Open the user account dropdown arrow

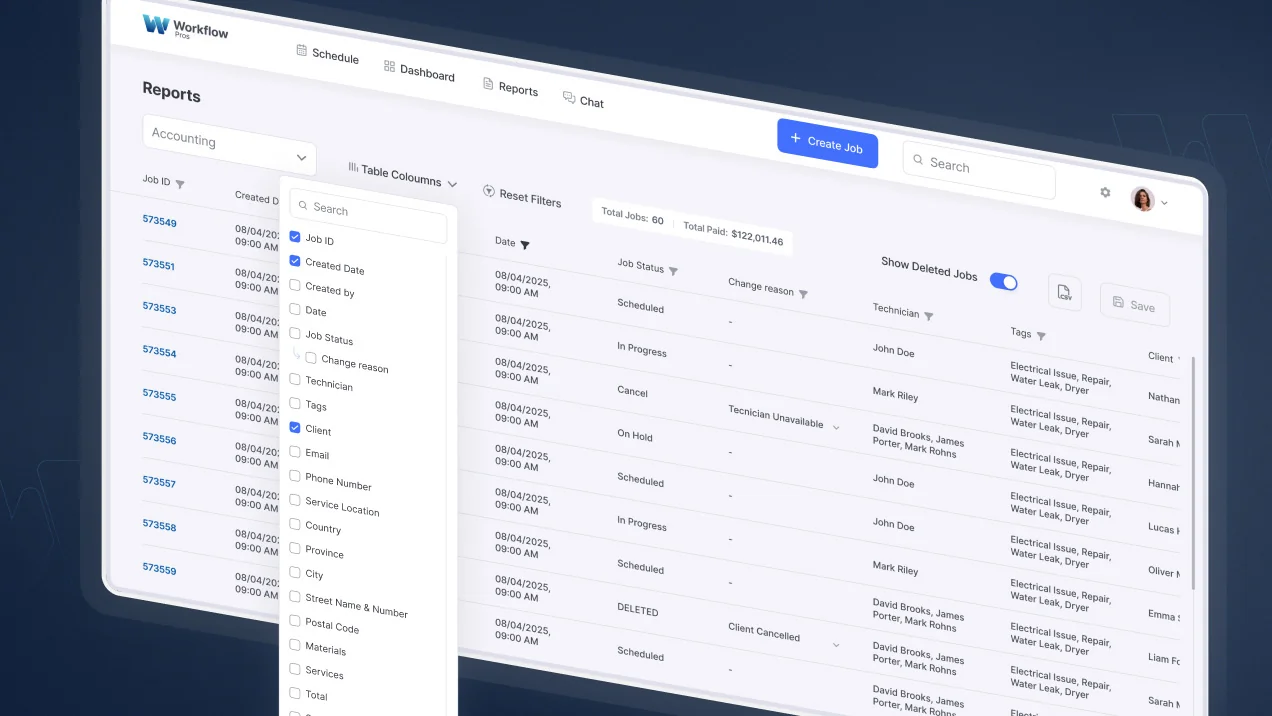1164,203
